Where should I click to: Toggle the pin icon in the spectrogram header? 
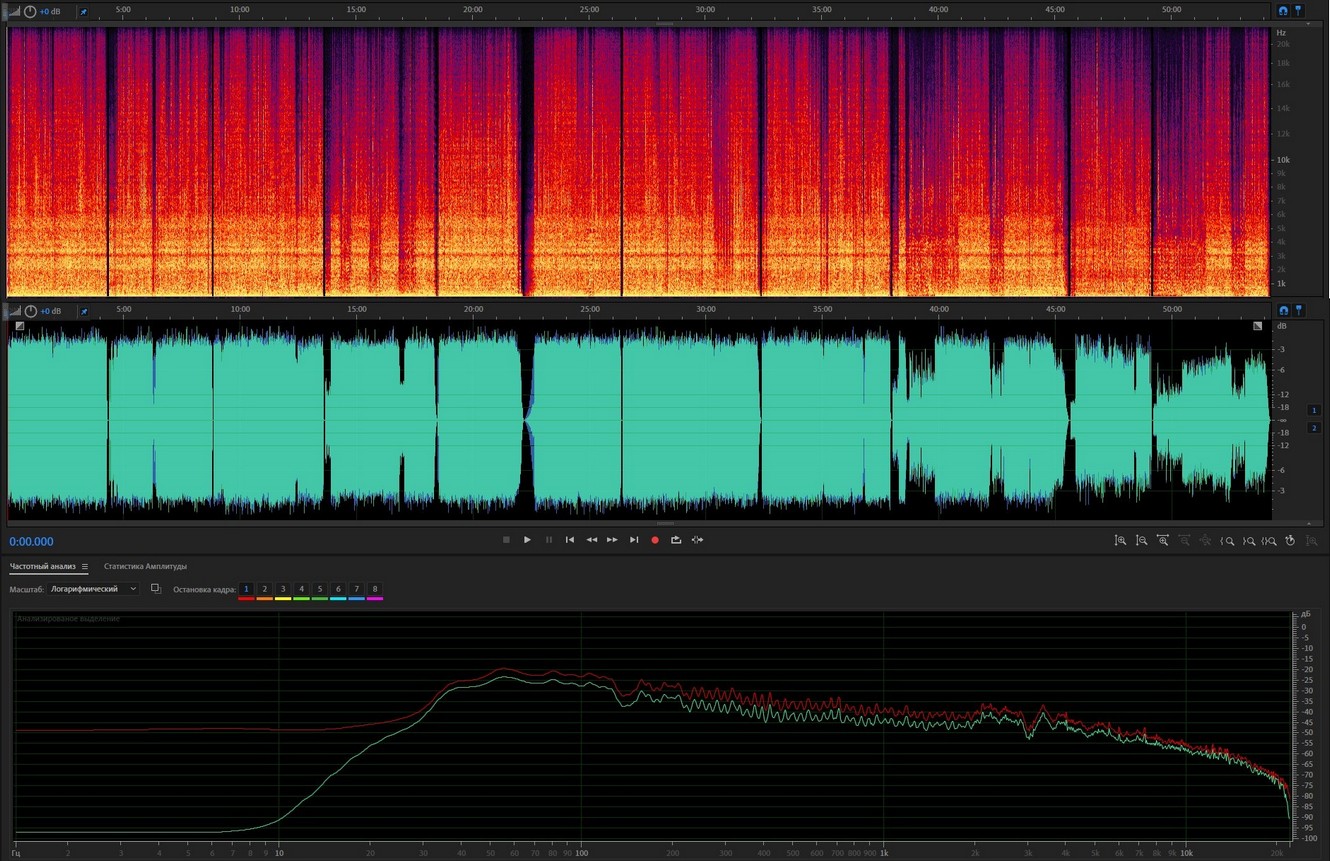pyautogui.click(x=83, y=12)
